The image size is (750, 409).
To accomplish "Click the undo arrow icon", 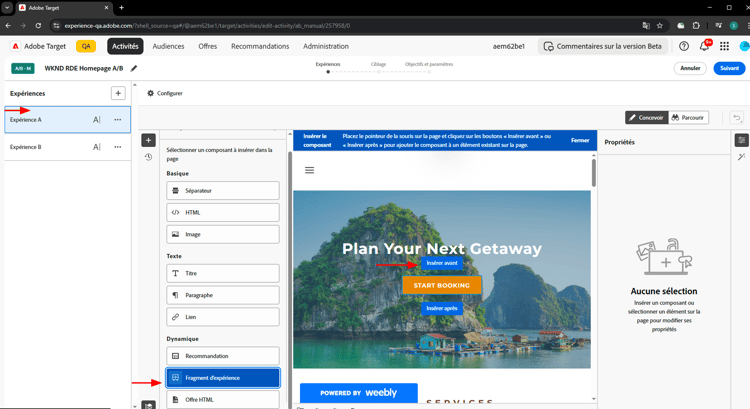I will pos(737,117).
